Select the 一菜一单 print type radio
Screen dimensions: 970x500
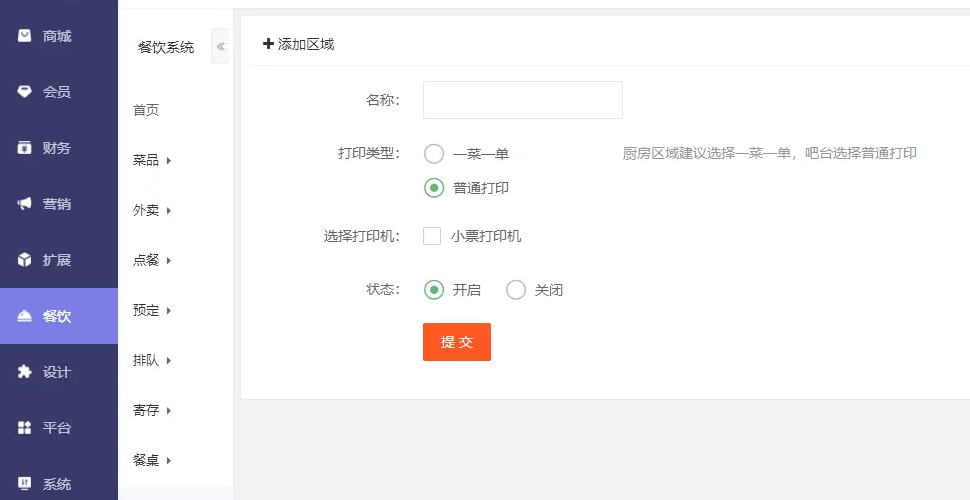pos(434,153)
